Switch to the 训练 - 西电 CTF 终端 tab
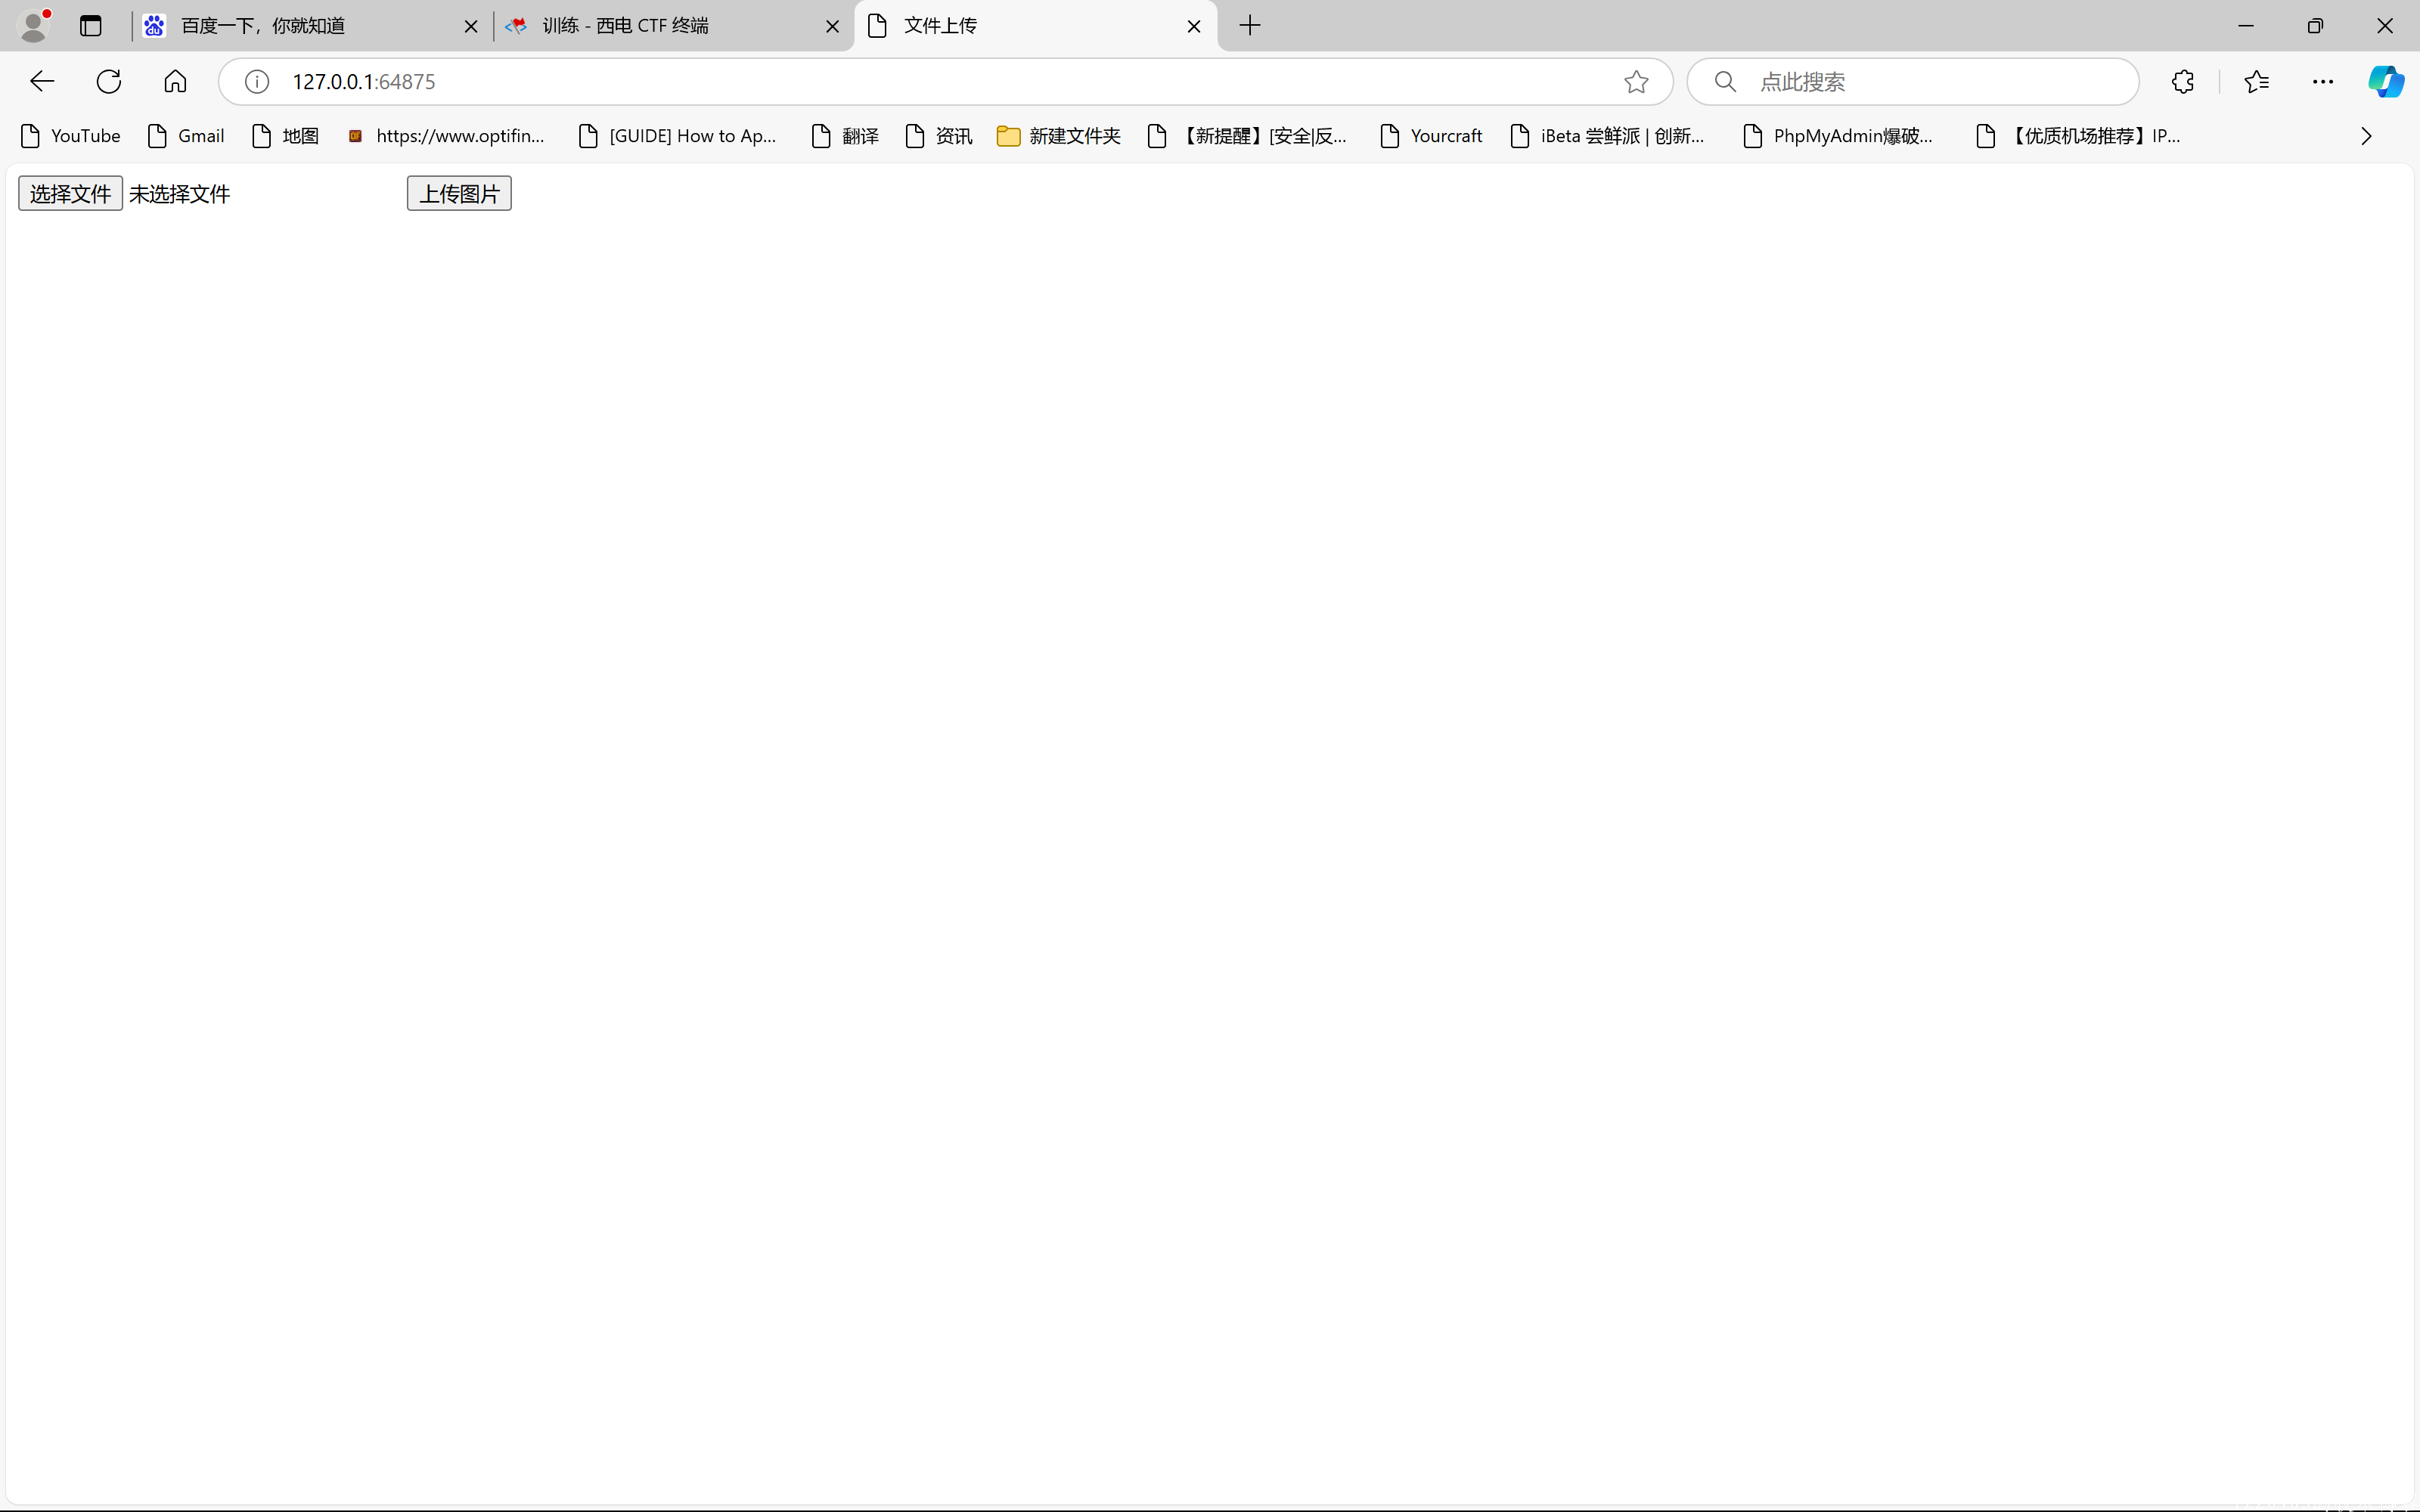Viewport: 2420px width, 1512px height. [672, 26]
